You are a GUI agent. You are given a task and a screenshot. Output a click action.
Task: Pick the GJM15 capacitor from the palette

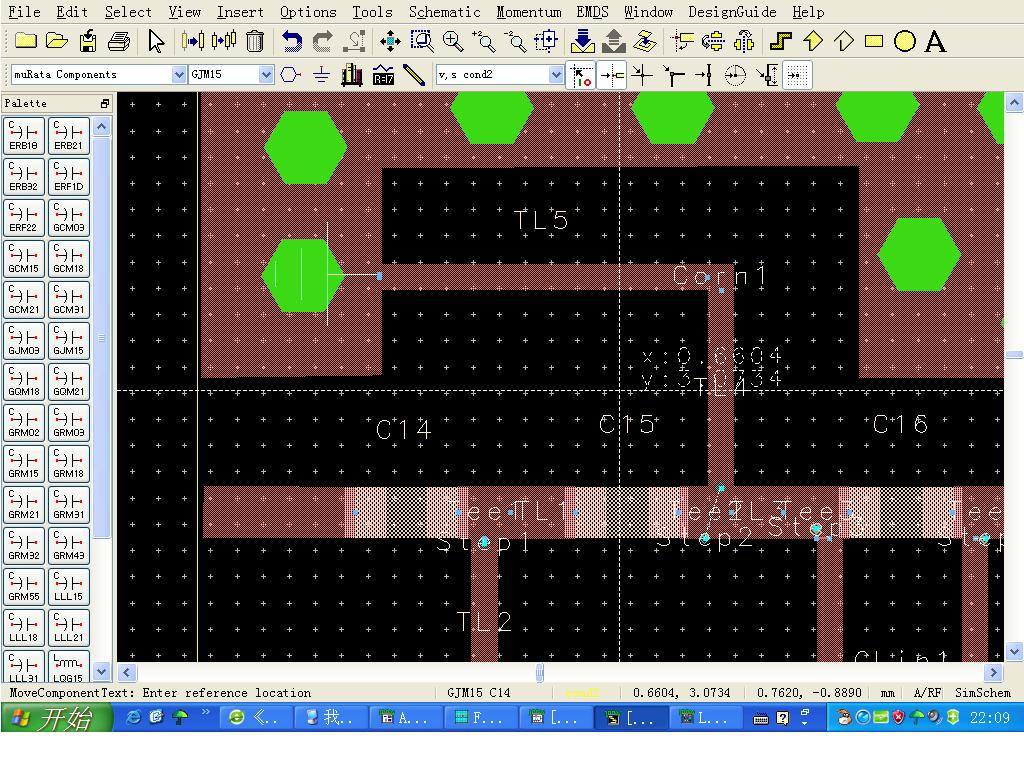click(x=69, y=340)
